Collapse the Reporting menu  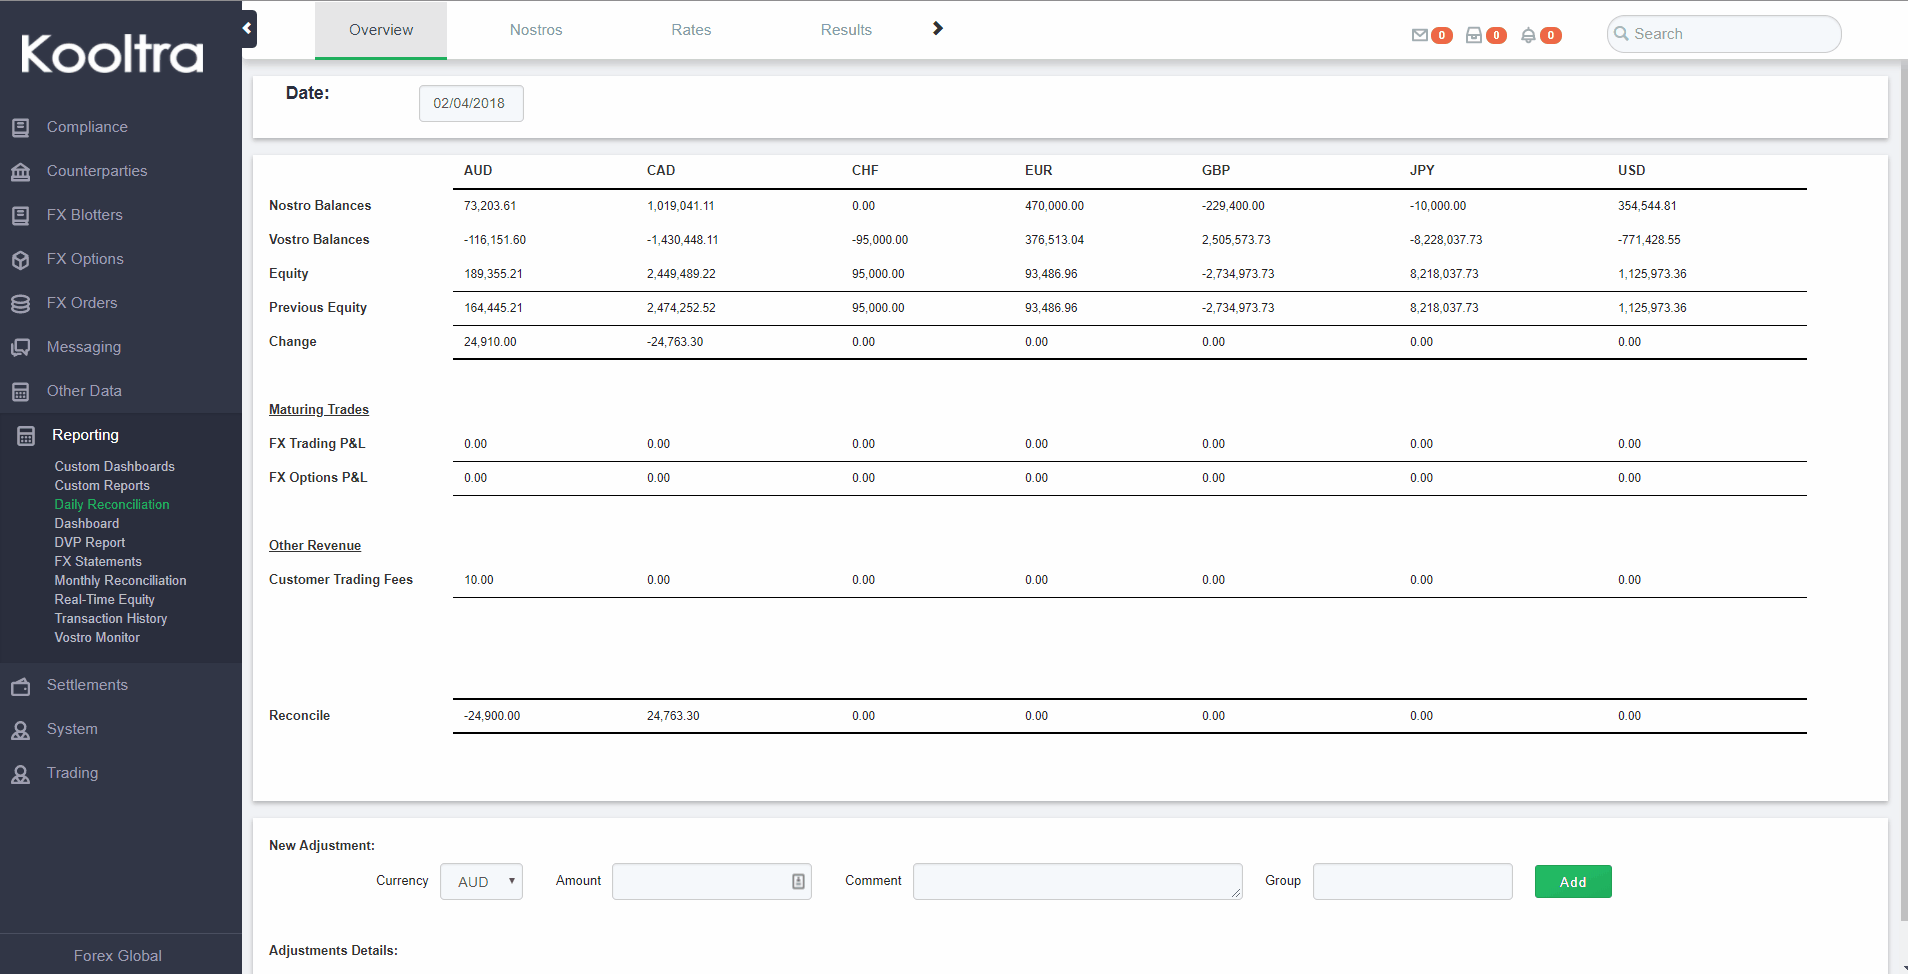click(x=85, y=435)
